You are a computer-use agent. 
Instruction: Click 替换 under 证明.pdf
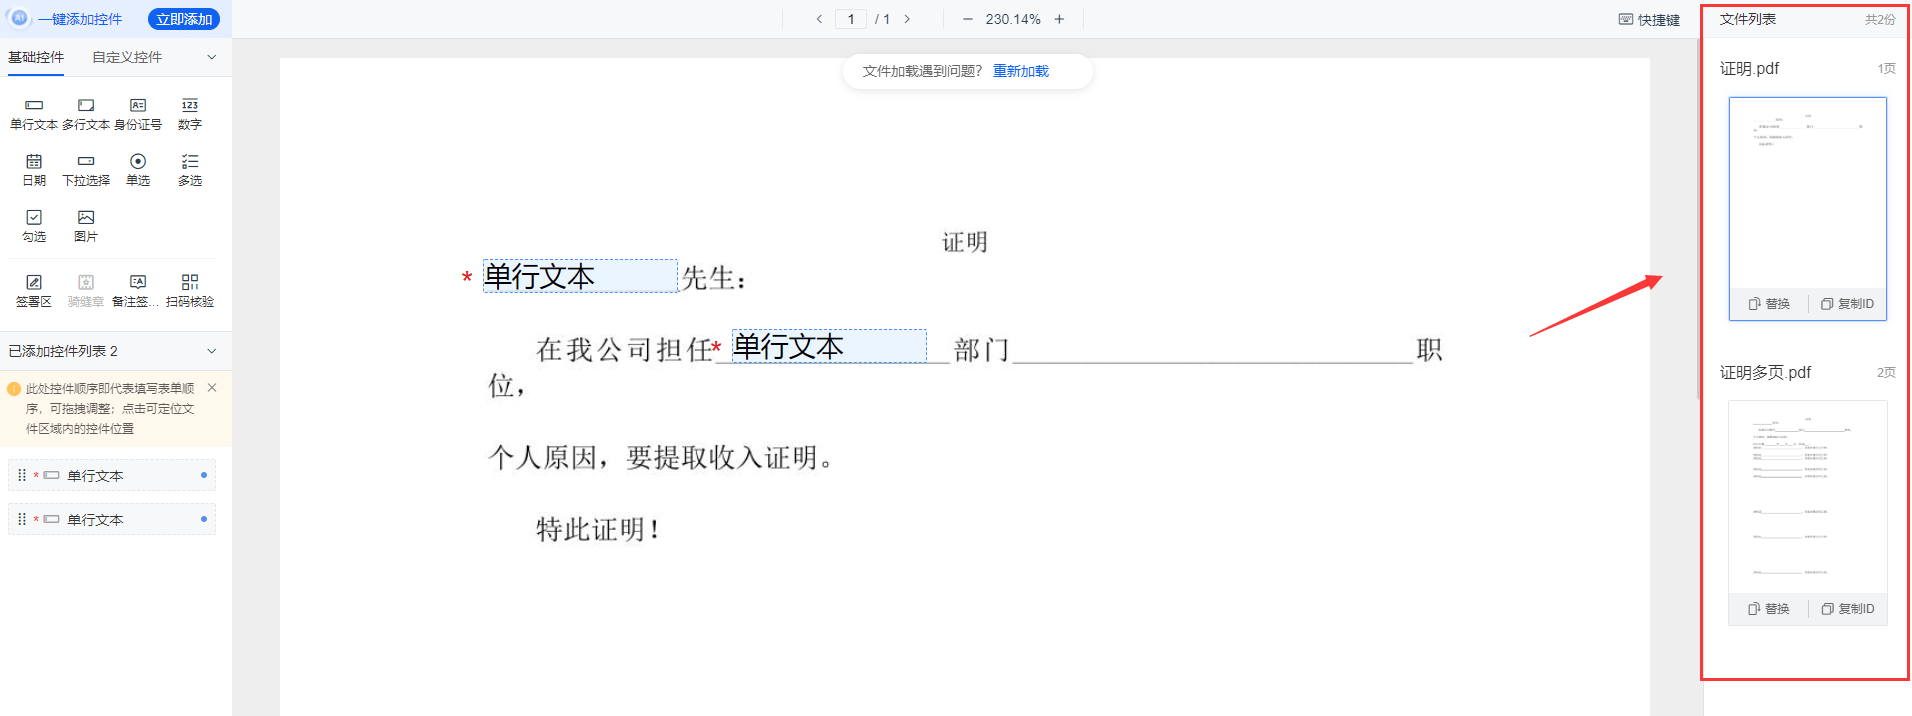1770,304
